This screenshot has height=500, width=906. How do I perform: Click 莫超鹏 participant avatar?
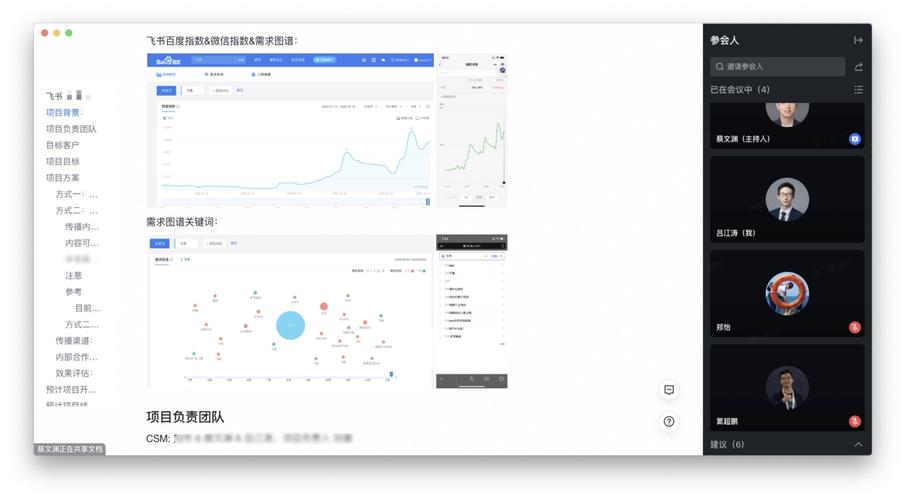point(787,388)
